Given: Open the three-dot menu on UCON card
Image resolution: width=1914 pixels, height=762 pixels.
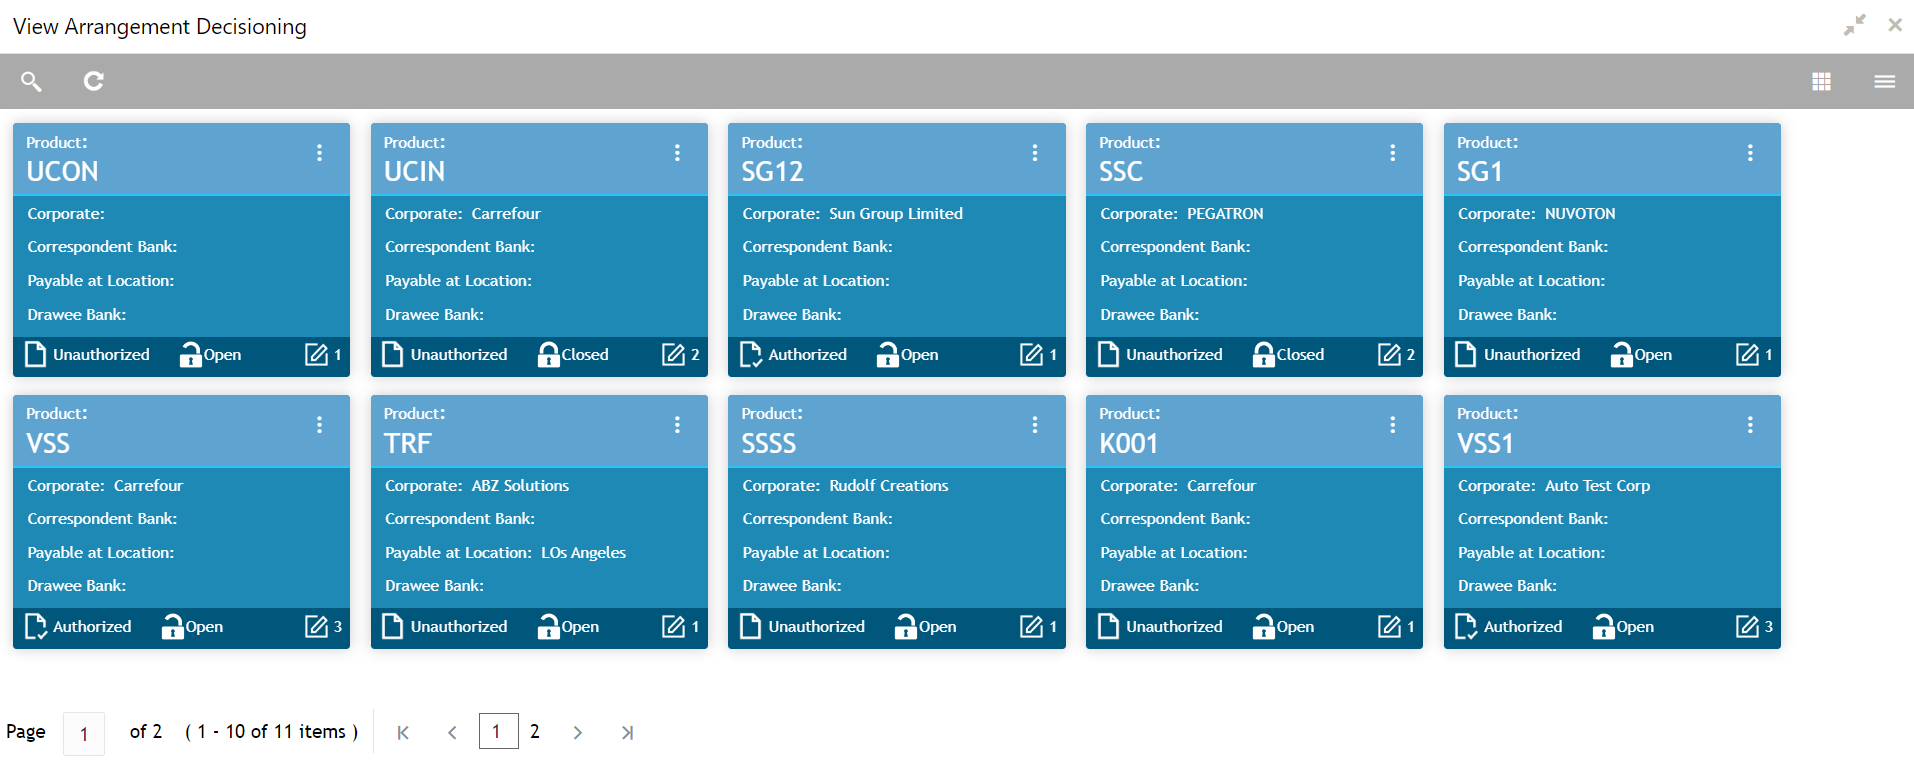Looking at the screenshot, I should (x=319, y=153).
